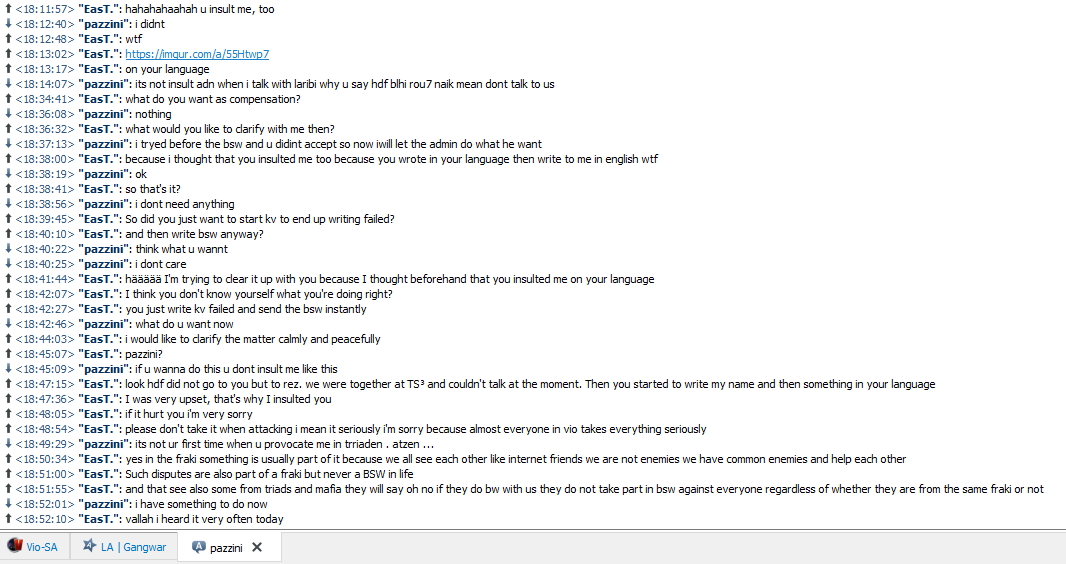Click the outgoing arrow at 18:52:10 message
1066x564 pixels.
[8, 519]
